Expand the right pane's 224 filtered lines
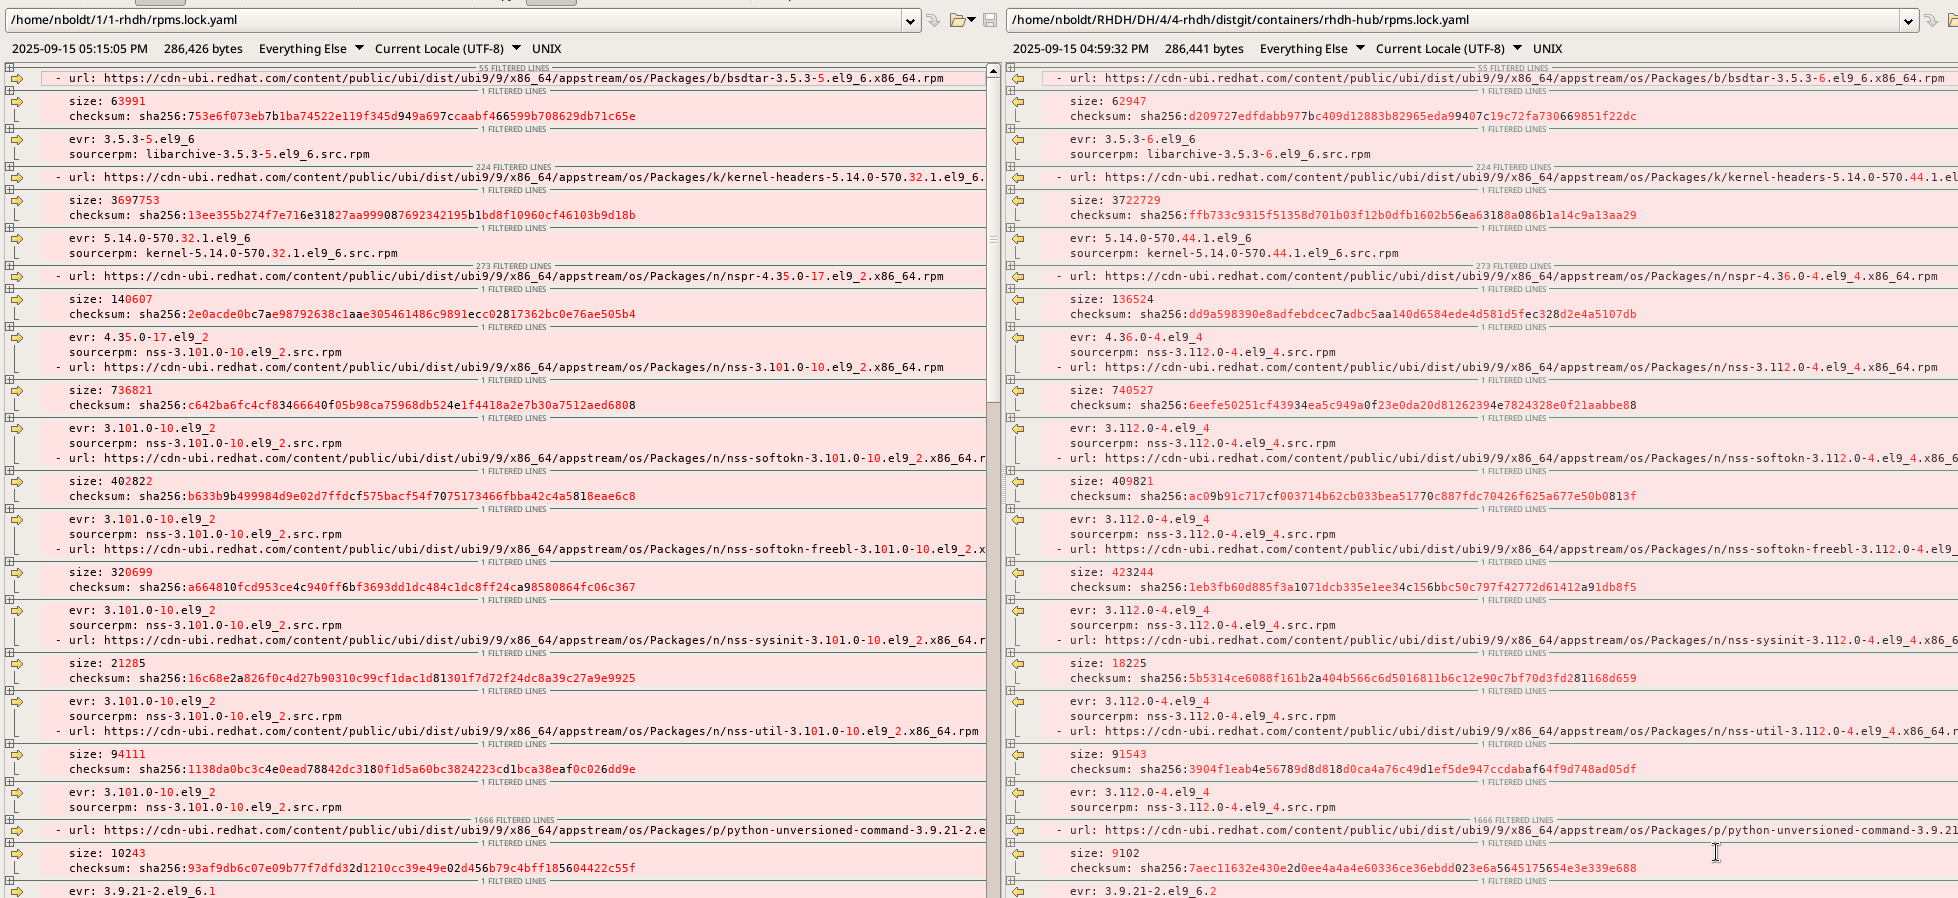The width and height of the screenshot is (1958, 898). point(1010,167)
